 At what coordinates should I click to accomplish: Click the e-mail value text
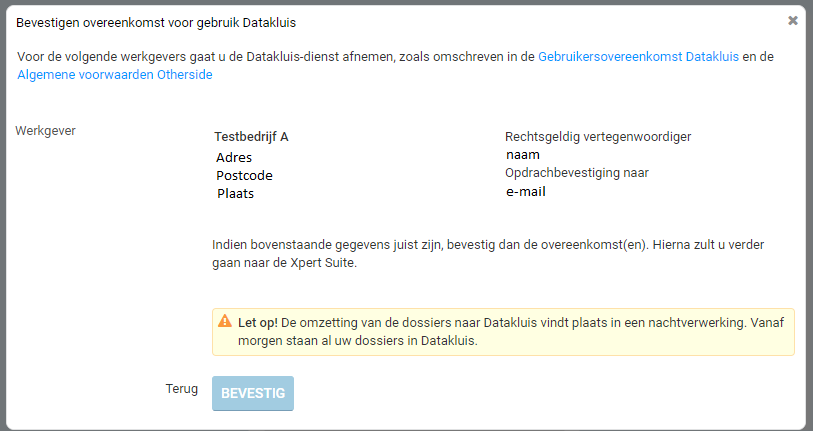coord(526,192)
